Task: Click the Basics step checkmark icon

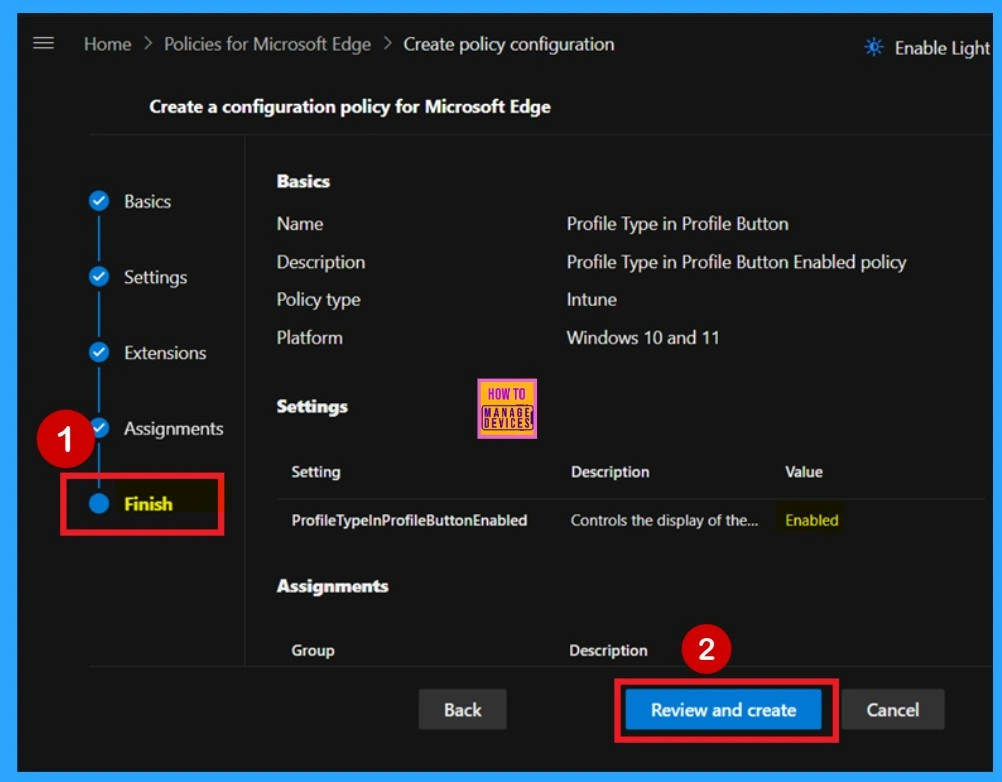Action: [x=99, y=201]
